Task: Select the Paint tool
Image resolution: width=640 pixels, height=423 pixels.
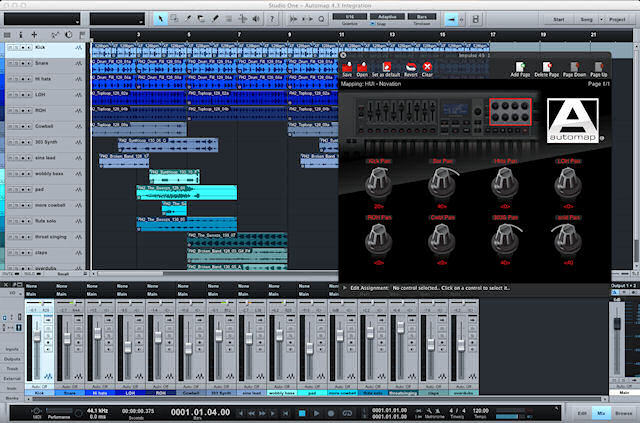Action: tap(215, 19)
